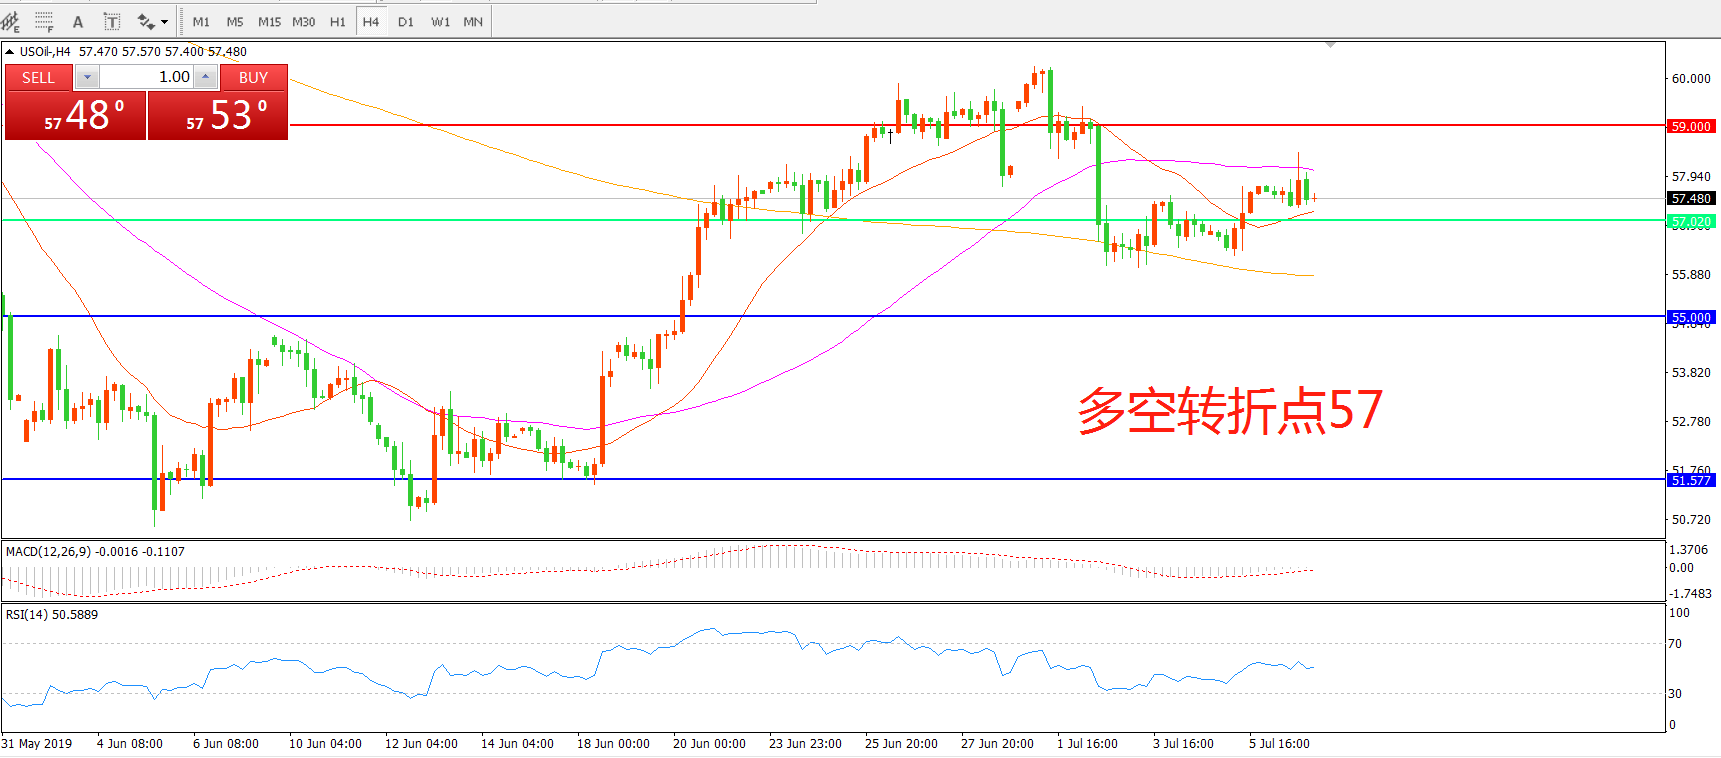Select the H1 timeframe
This screenshot has height=758, width=1721.
[338, 21]
